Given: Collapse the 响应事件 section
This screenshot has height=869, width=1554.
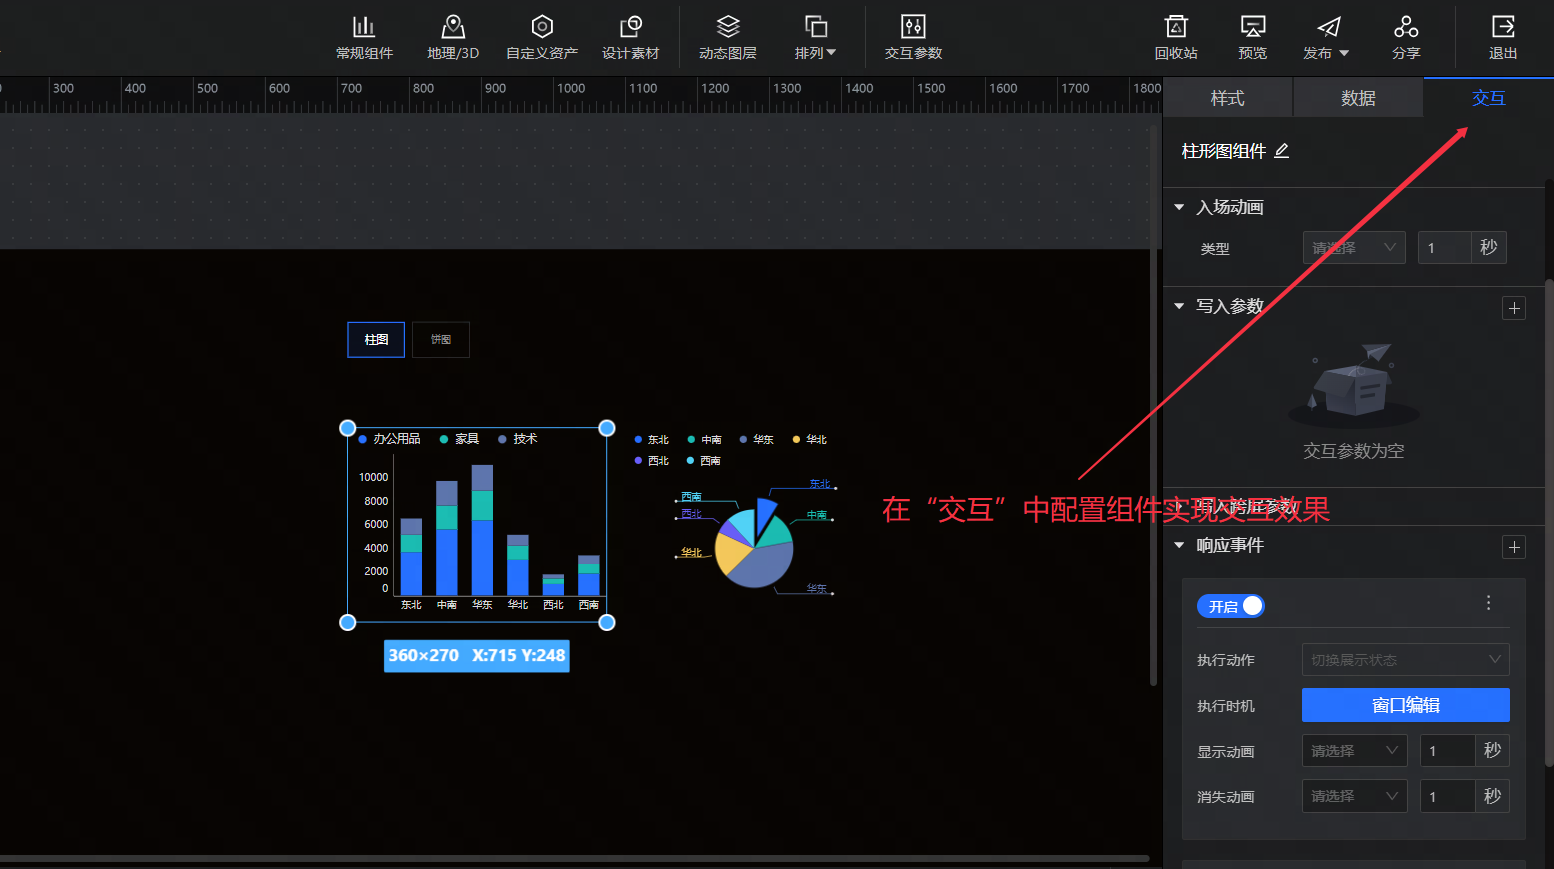Looking at the screenshot, I should [1180, 545].
